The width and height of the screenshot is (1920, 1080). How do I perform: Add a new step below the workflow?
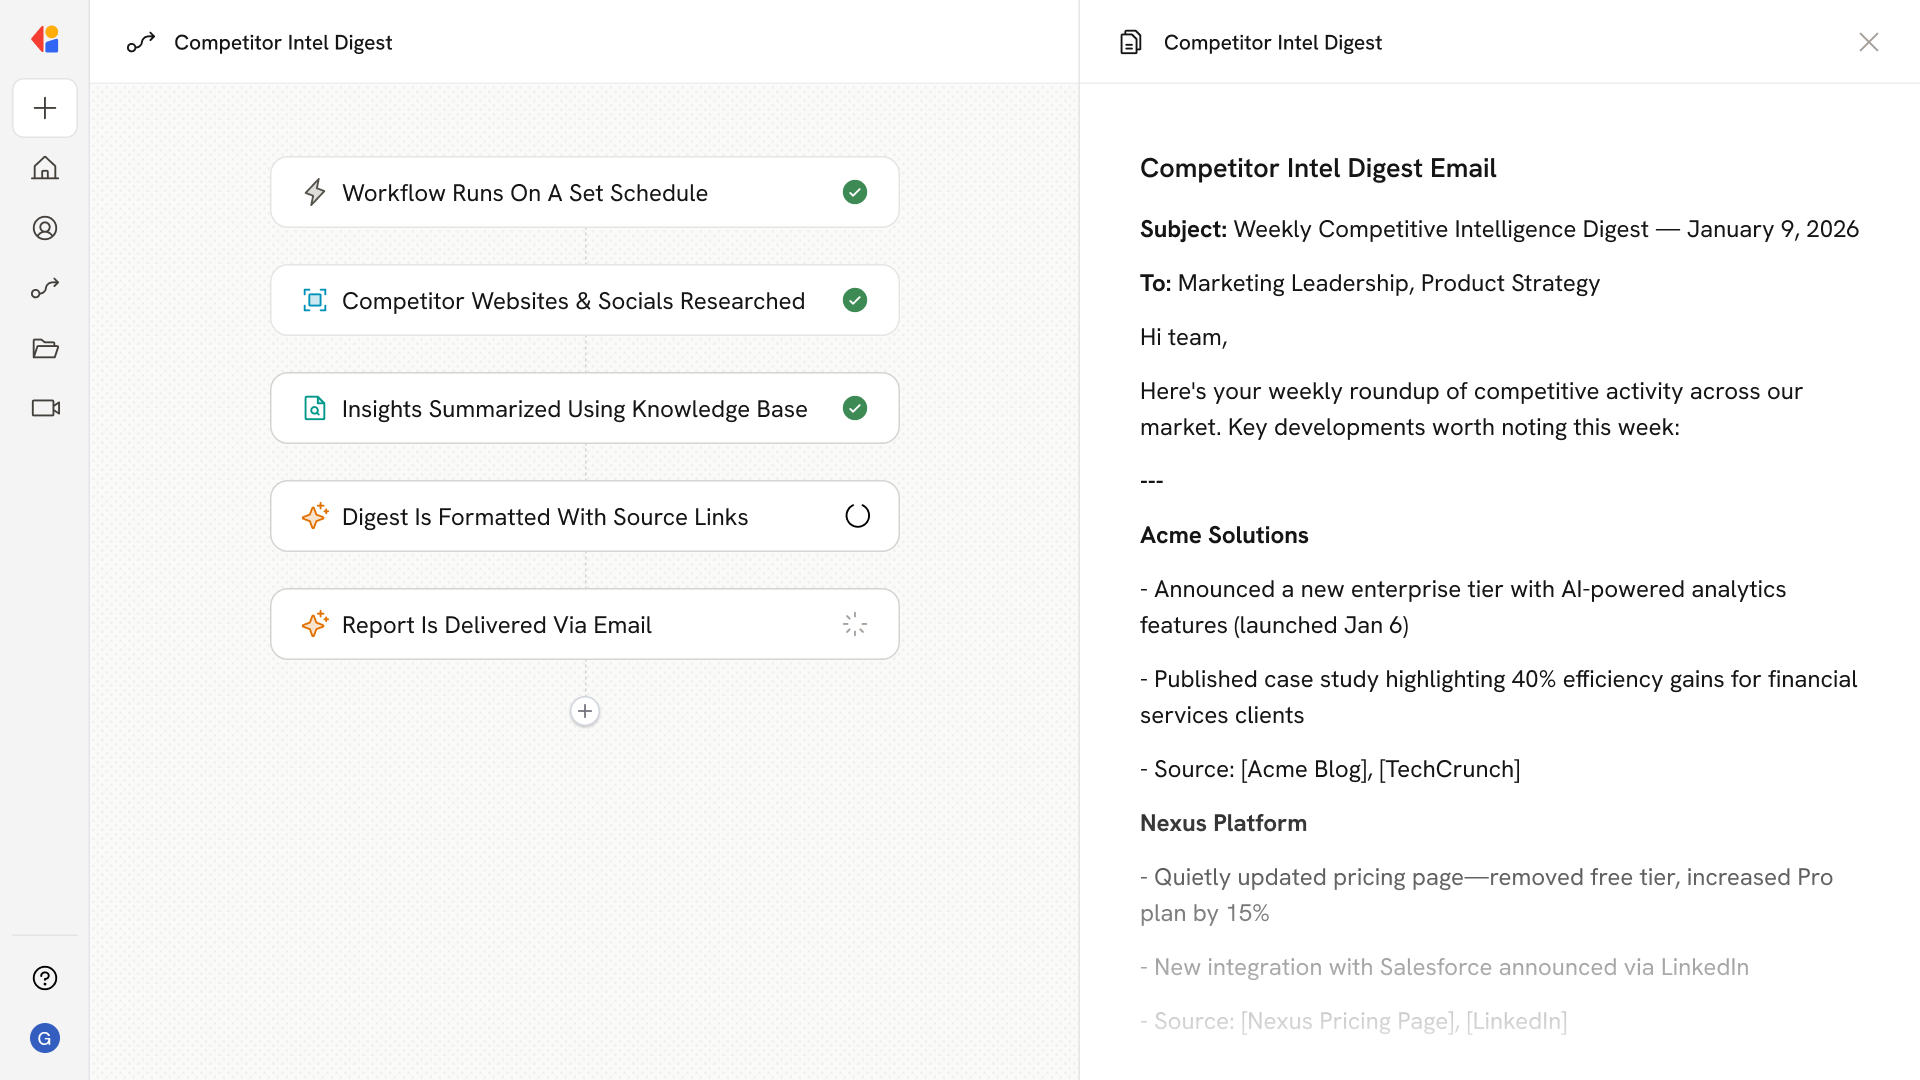585,711
